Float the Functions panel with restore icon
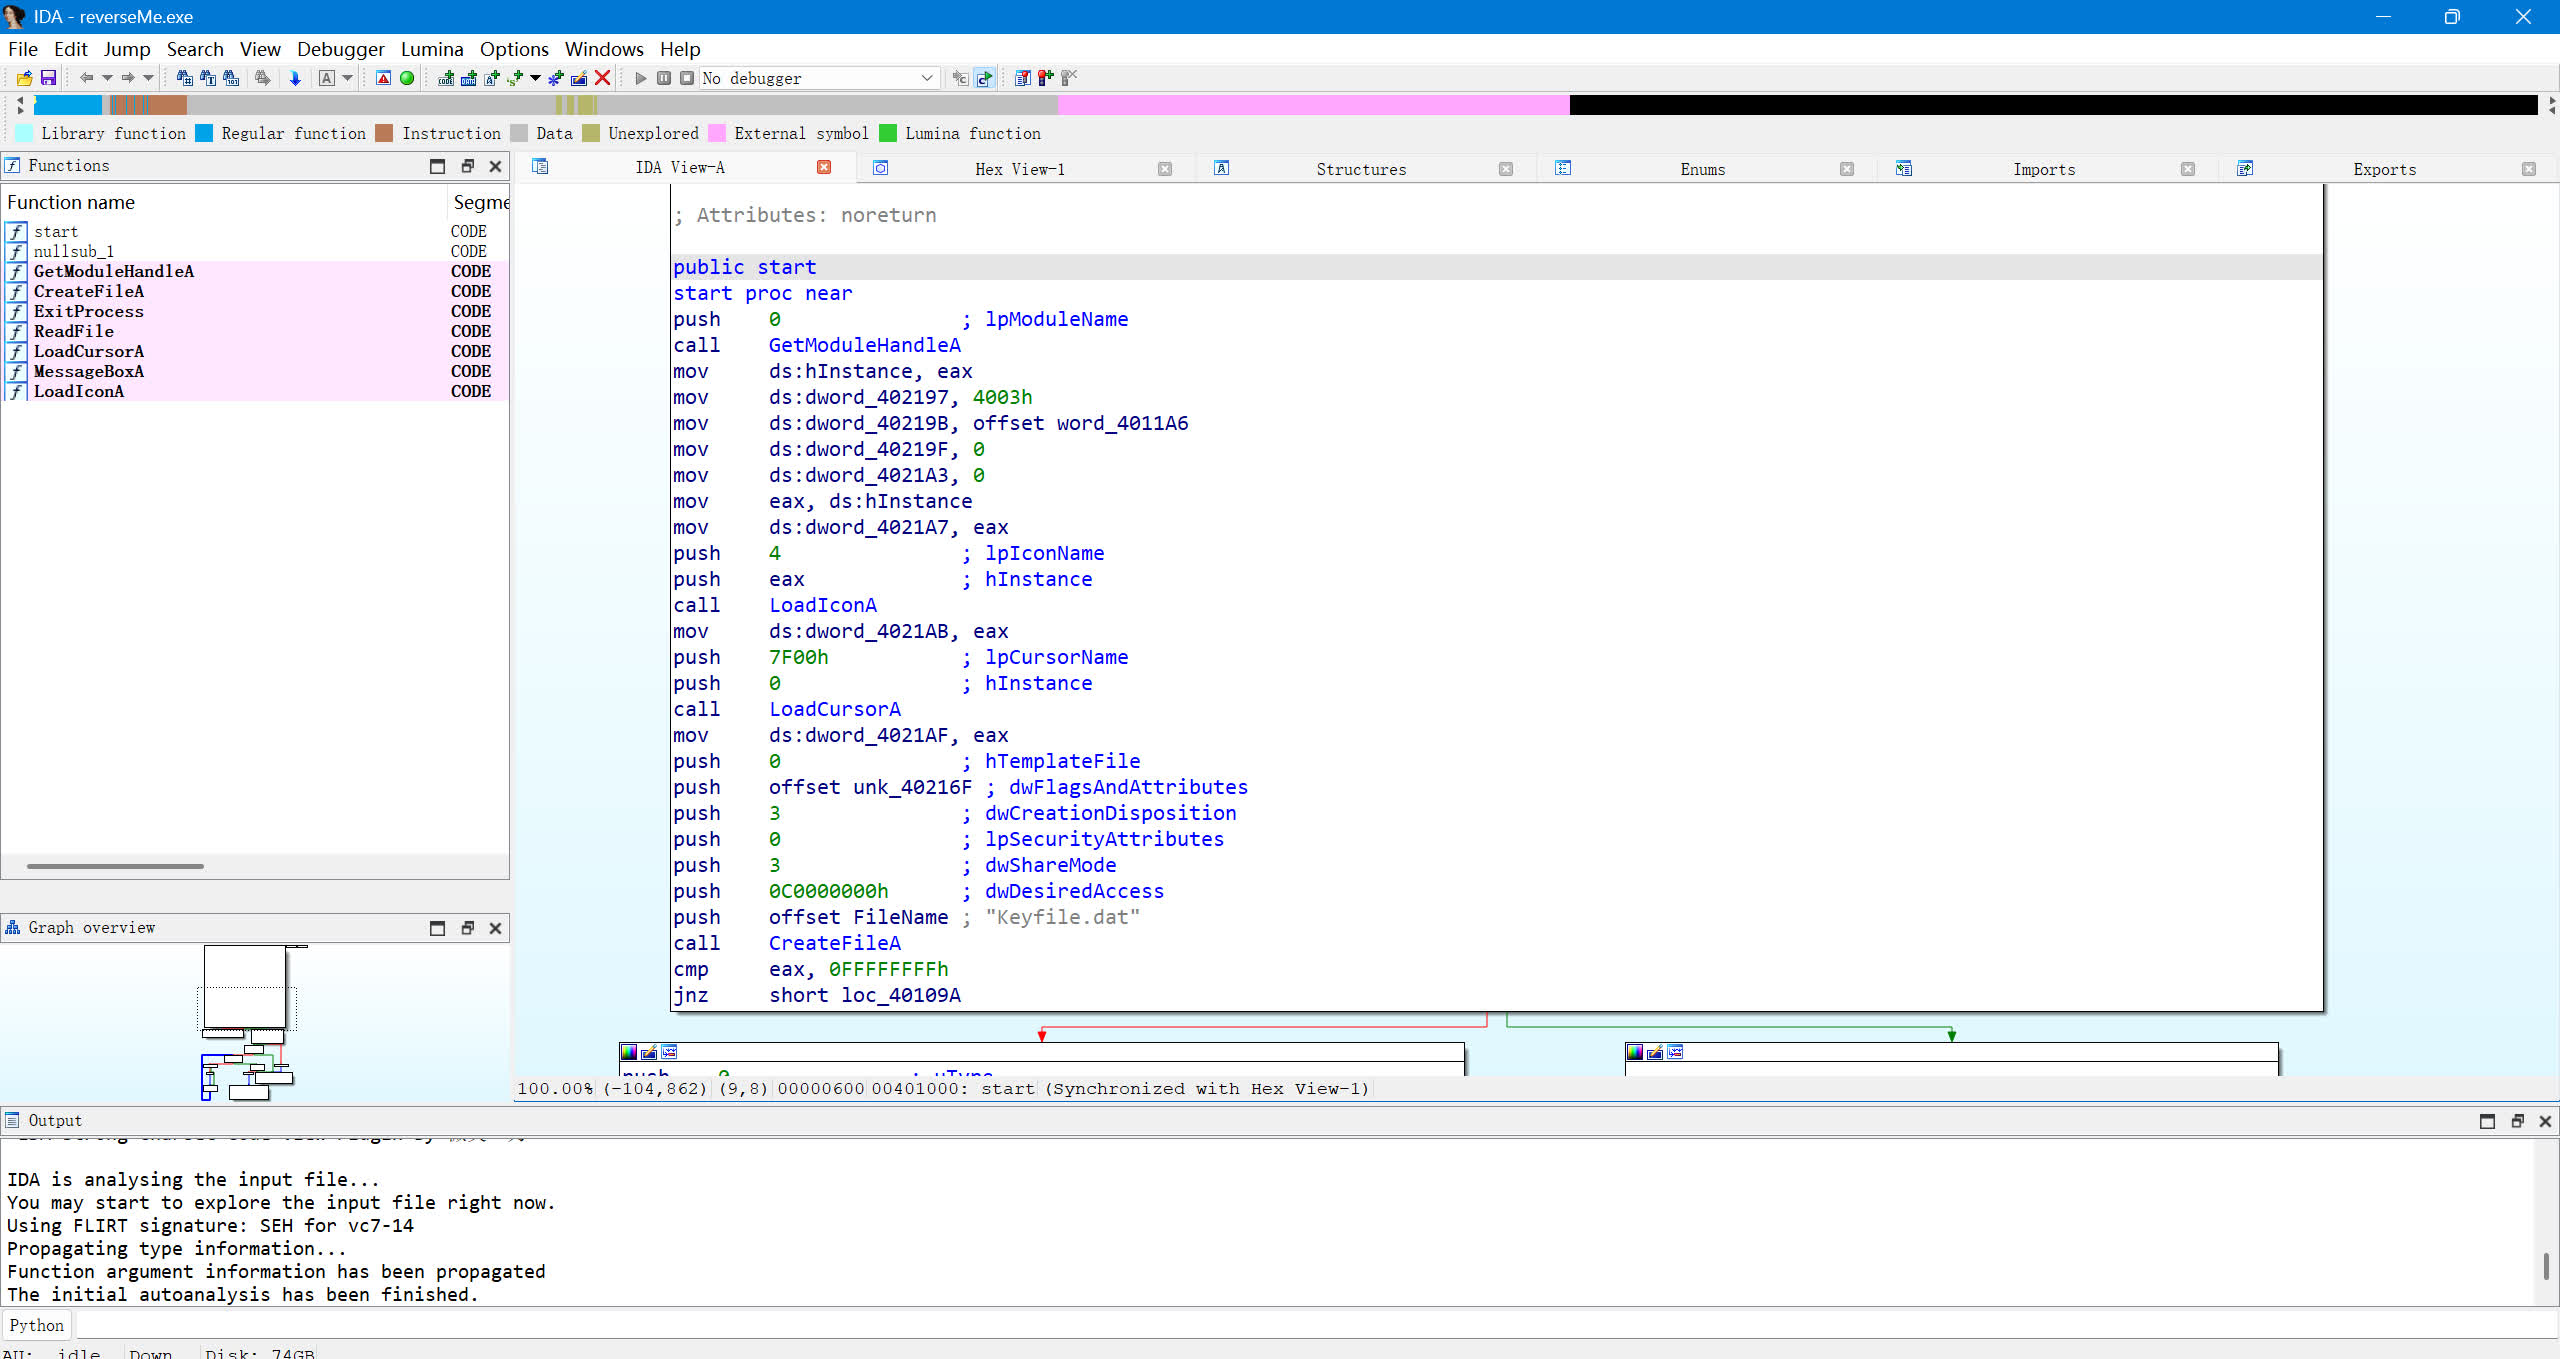 tap(467, 166)
